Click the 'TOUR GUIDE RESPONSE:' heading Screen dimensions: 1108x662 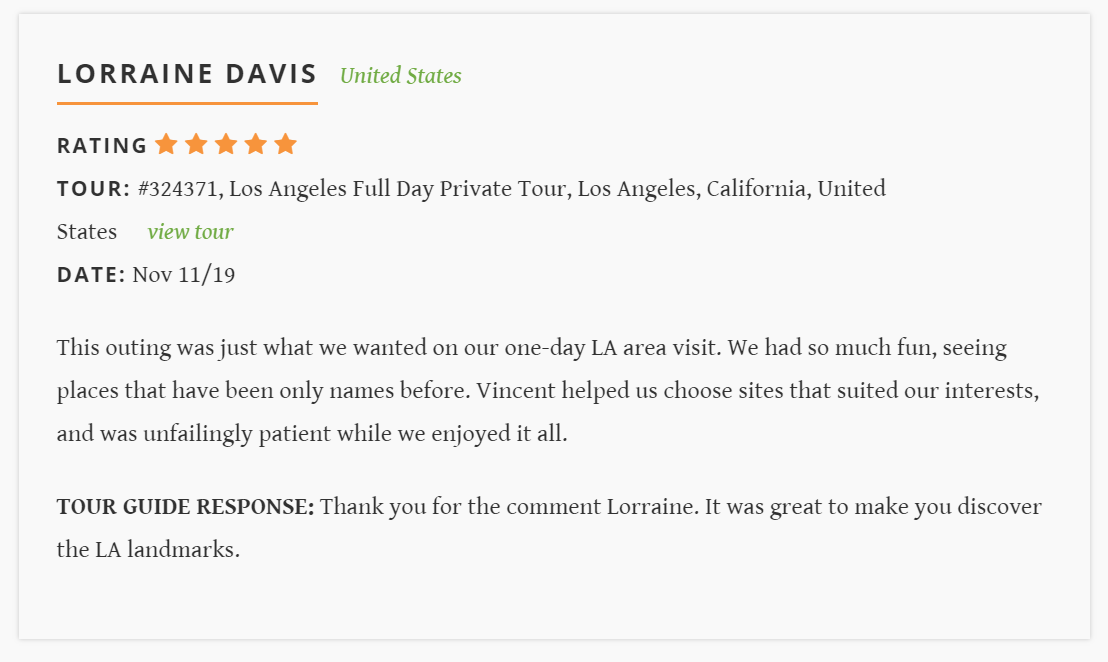186,507
